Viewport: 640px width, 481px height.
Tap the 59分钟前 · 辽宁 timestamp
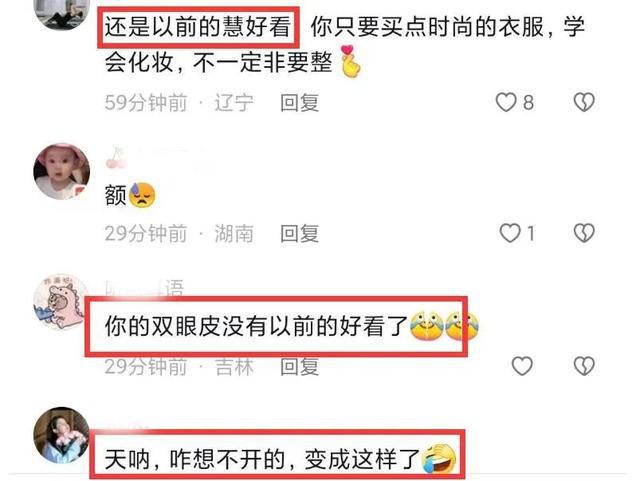pos(179,102)
